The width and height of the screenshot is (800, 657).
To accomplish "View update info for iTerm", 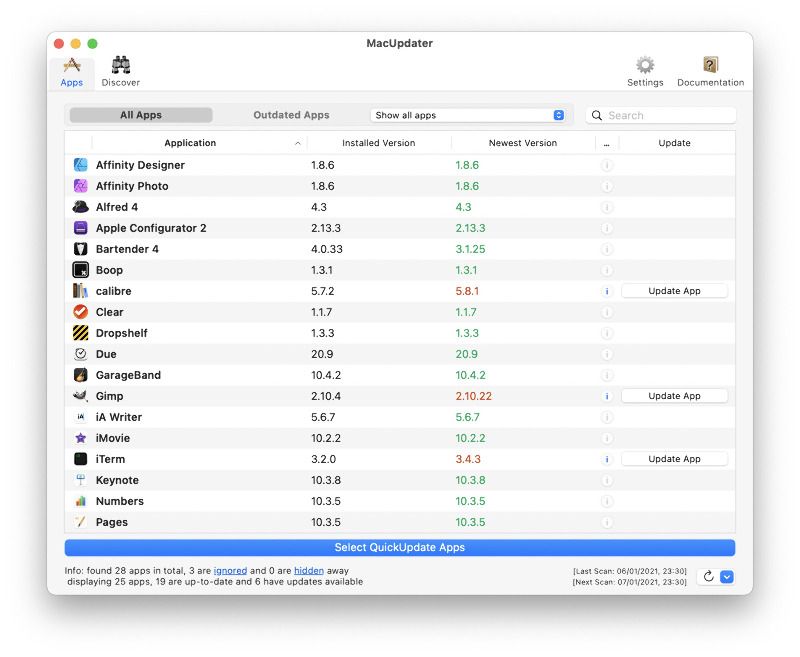I will [606, 459].
